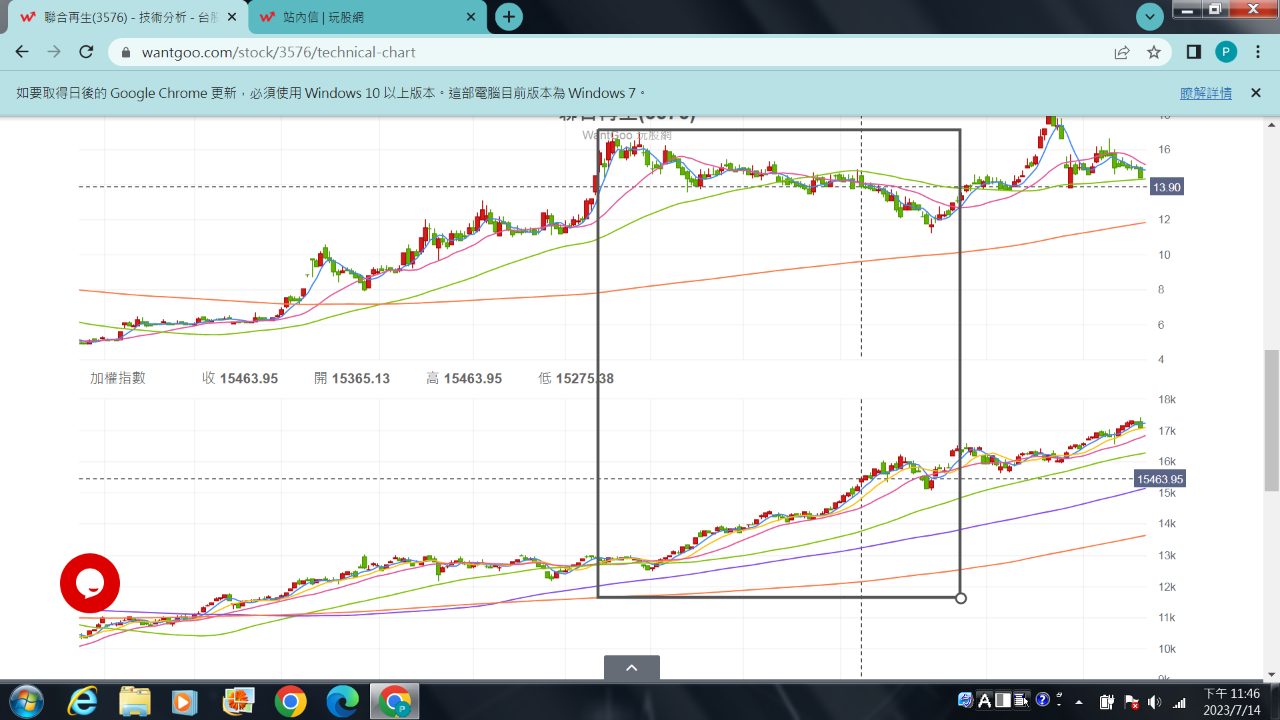Screen dimensions: 1280x720
Task: Open a new tab with plus button
Action: [x=509, y=17]
